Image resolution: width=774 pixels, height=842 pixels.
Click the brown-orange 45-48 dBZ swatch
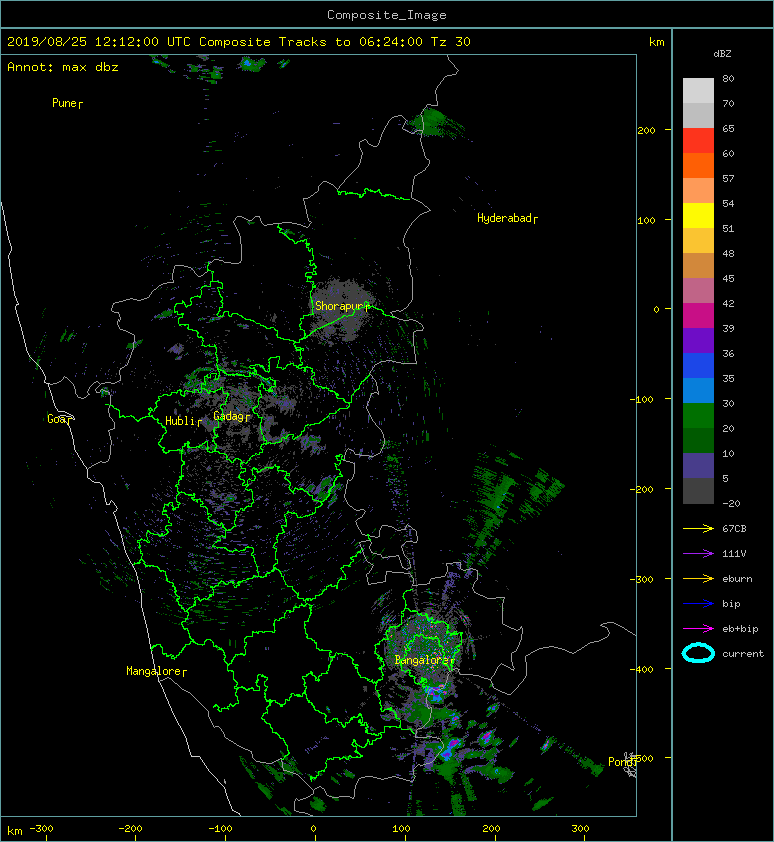[698, 265]
